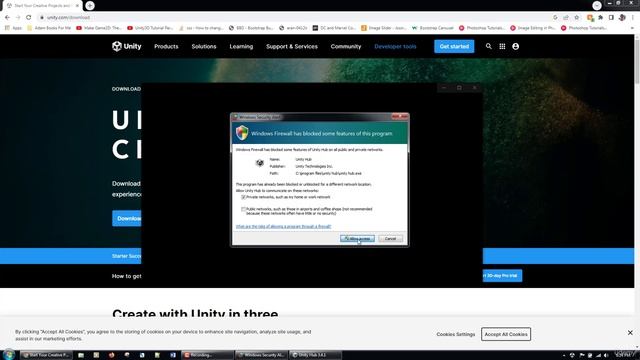Open the Chrome profile avatar
Viewport: 640px width, 360px height.
click(622, 18)
